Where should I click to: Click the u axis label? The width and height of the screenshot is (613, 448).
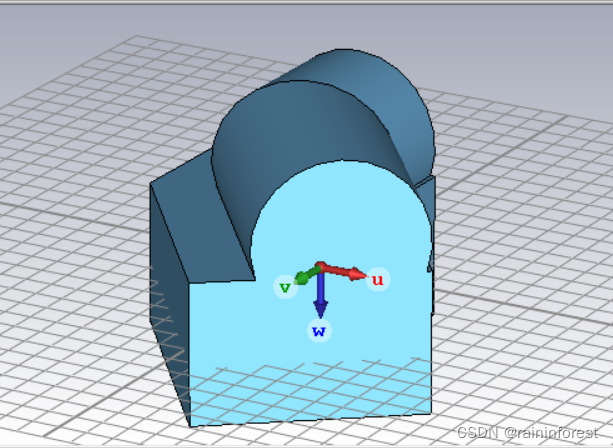click(x=378, y=280)
